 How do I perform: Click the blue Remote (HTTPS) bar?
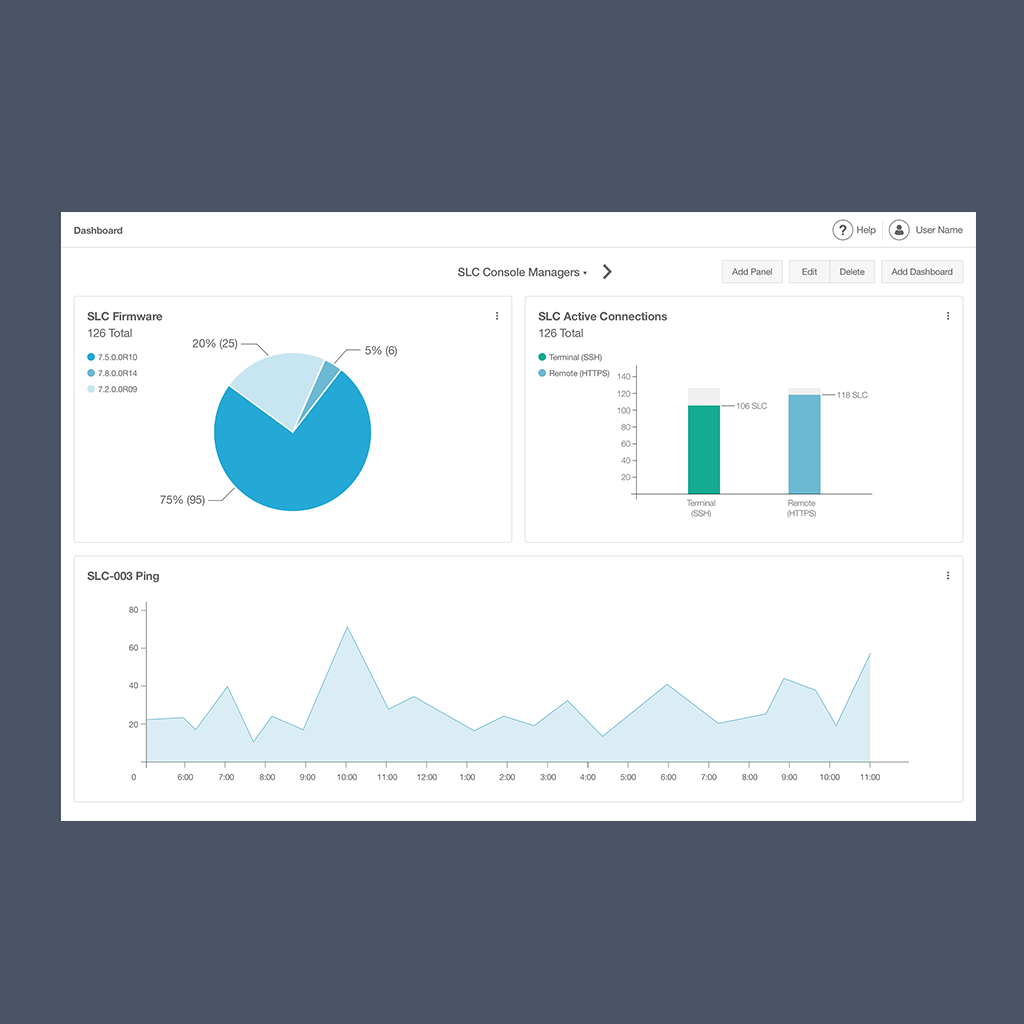coord(805,444)
